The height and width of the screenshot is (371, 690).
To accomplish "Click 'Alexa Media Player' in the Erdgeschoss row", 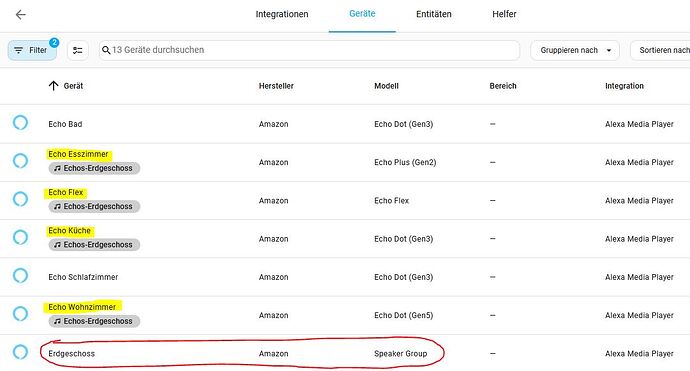I will coord(639,353).
